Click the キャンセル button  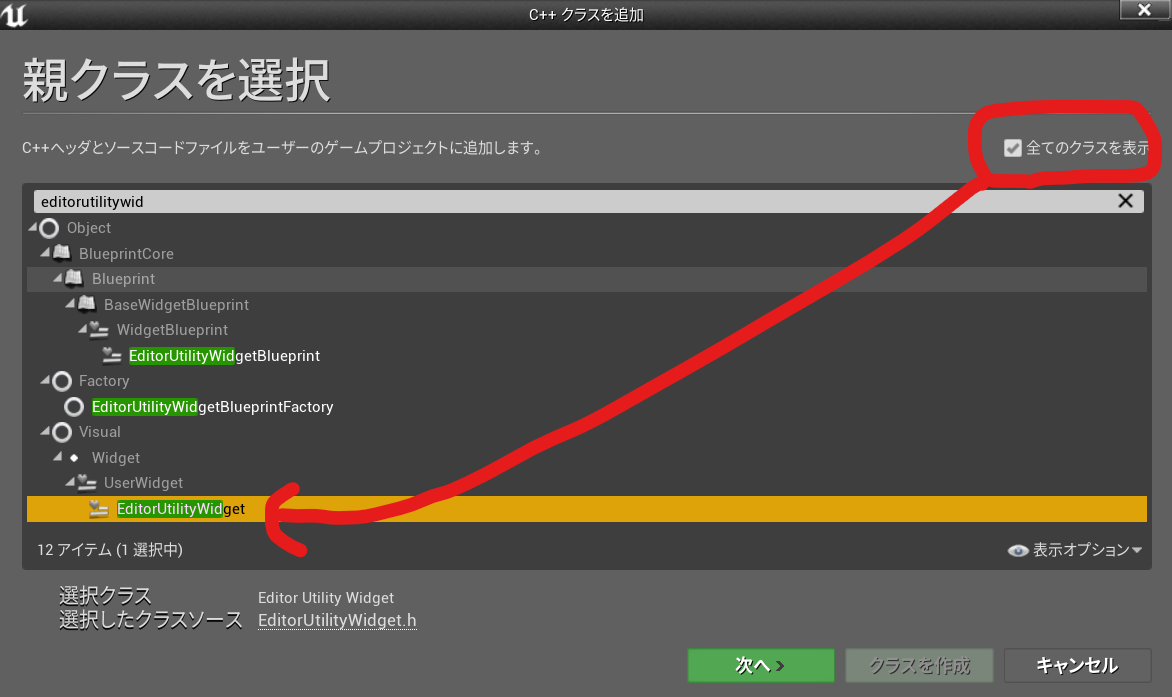pos(1077,665)
